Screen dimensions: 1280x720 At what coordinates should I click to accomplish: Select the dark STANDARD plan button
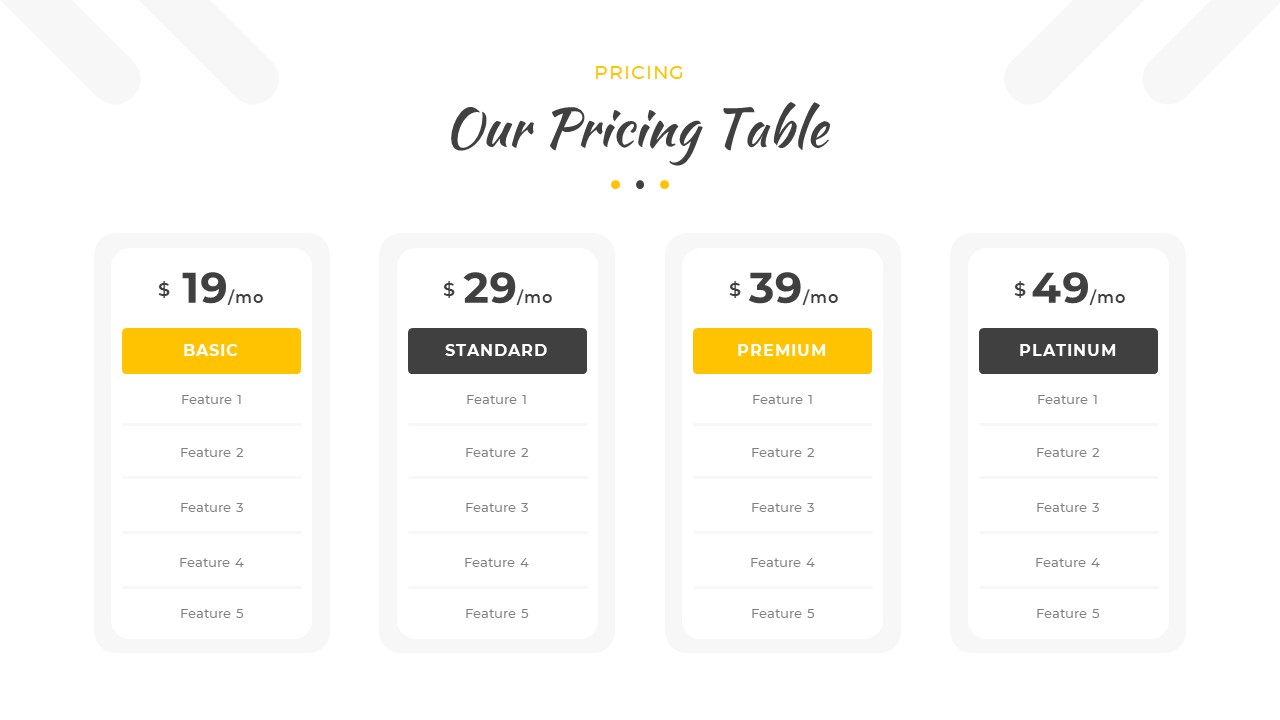[x=497, y=351]
